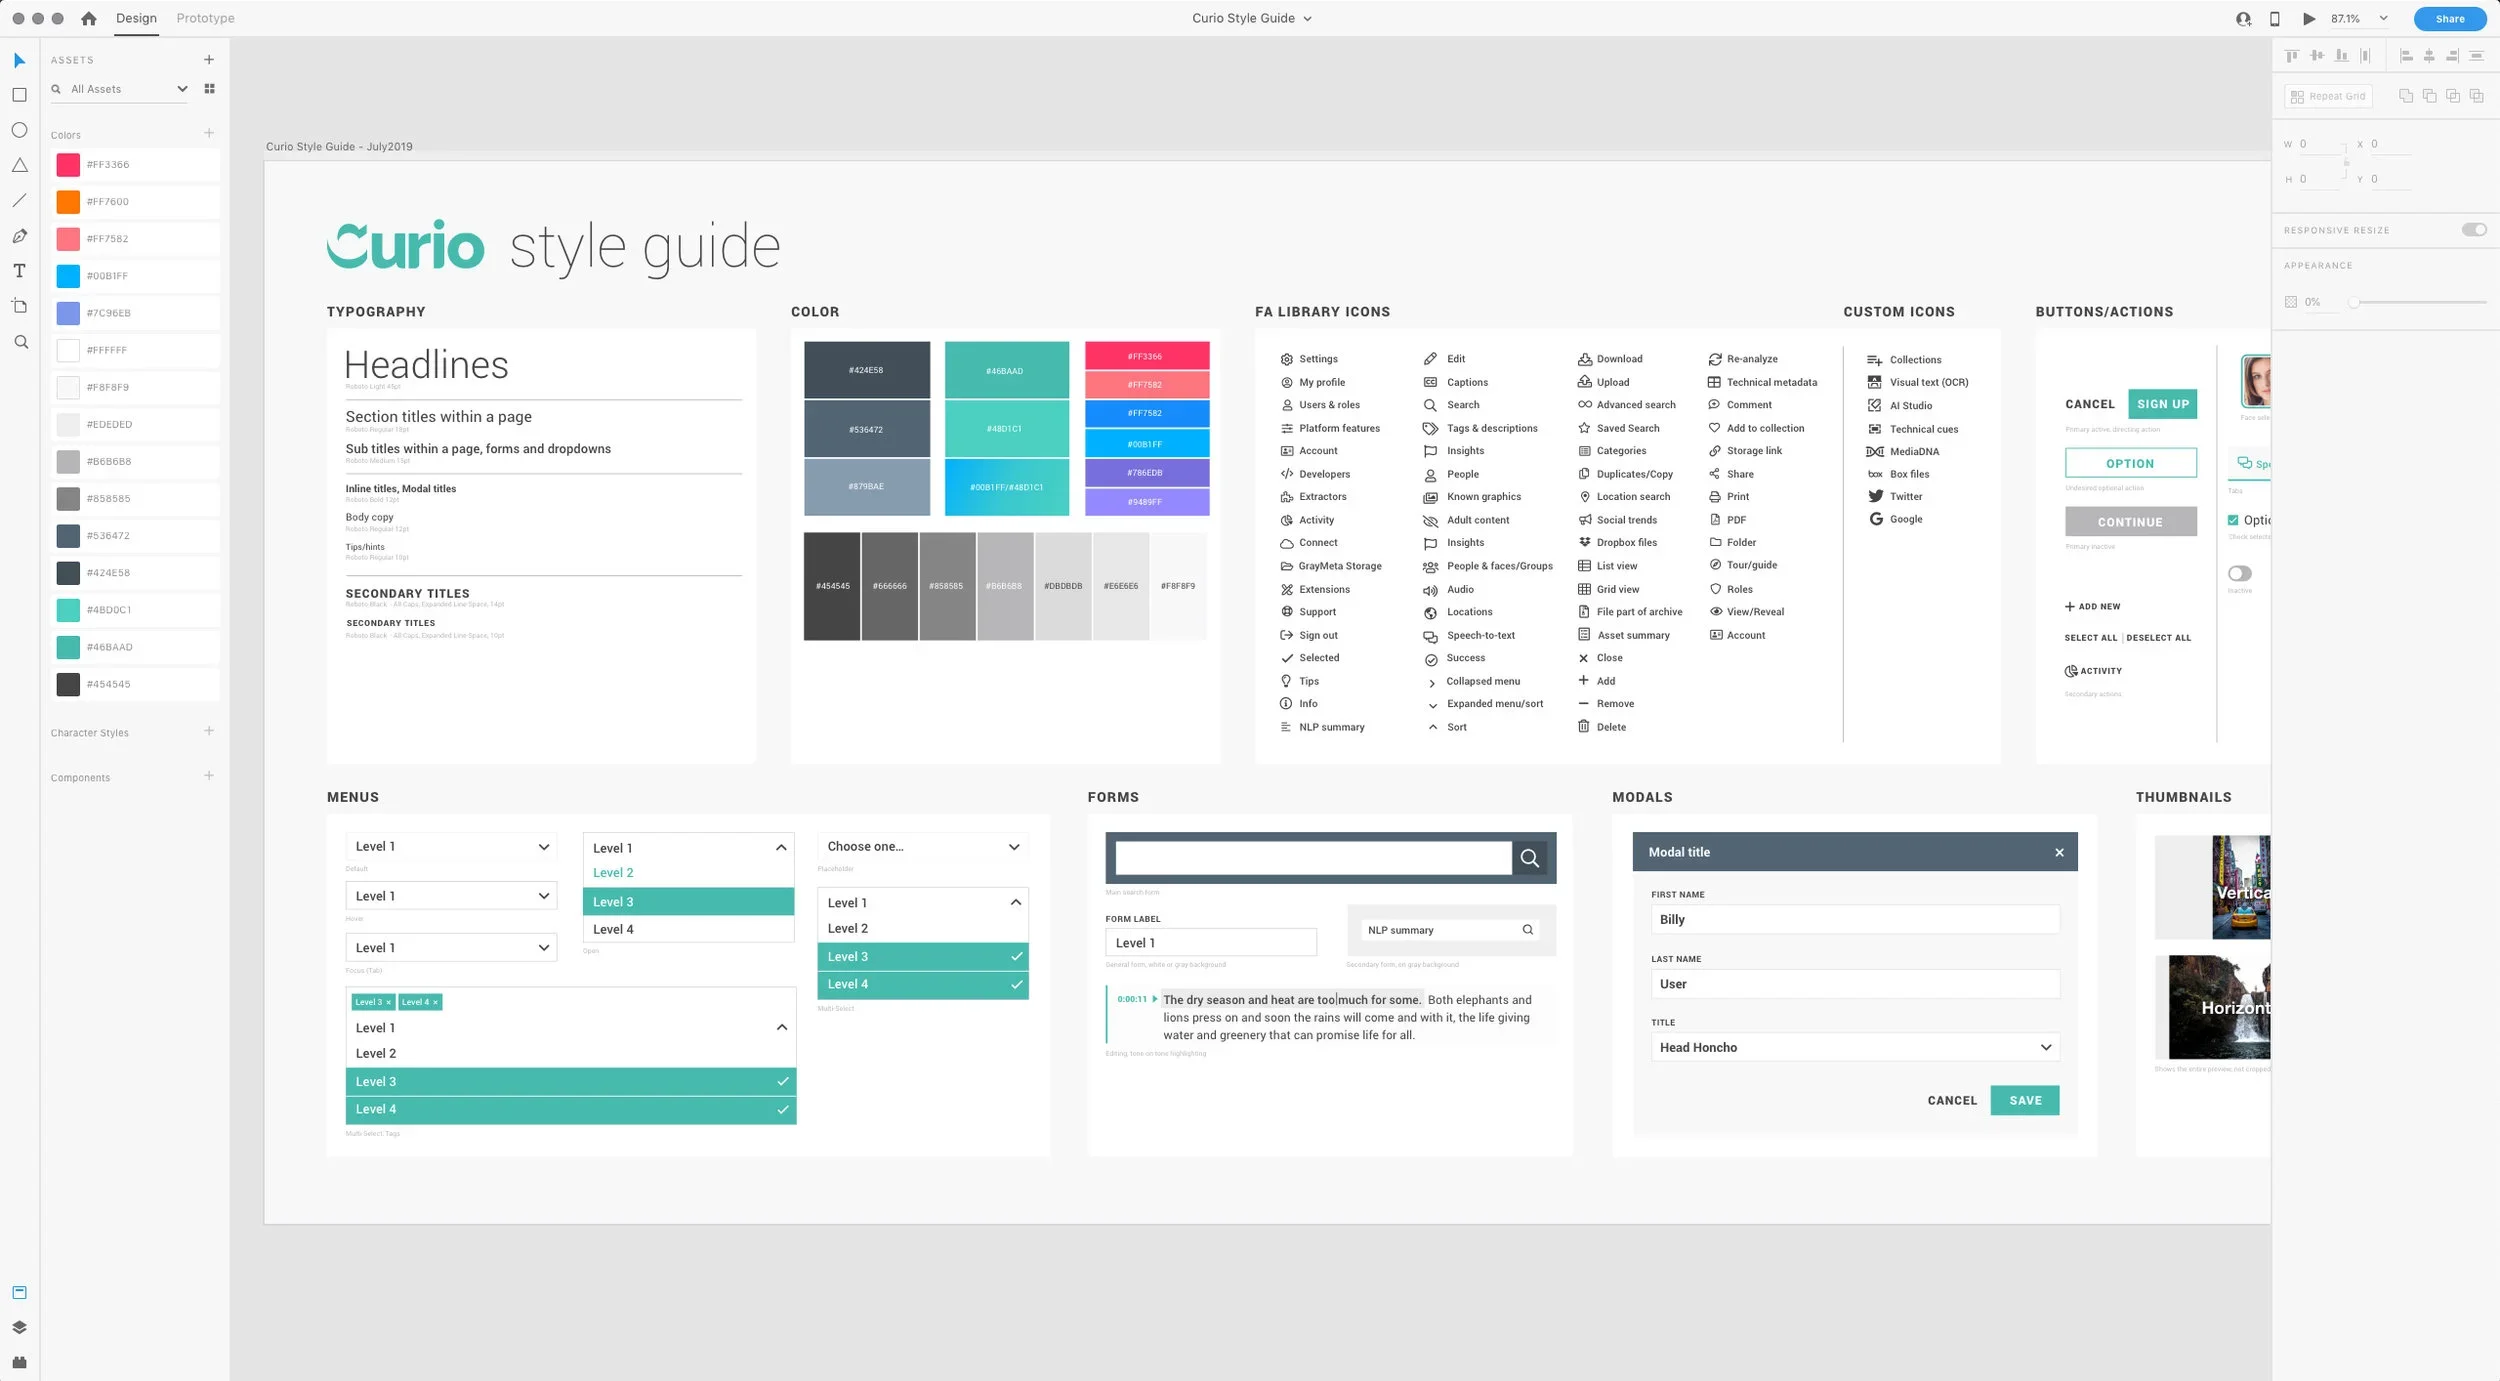
Task: Click the SAVE button in modal
Action: tap(2025, 1100)
